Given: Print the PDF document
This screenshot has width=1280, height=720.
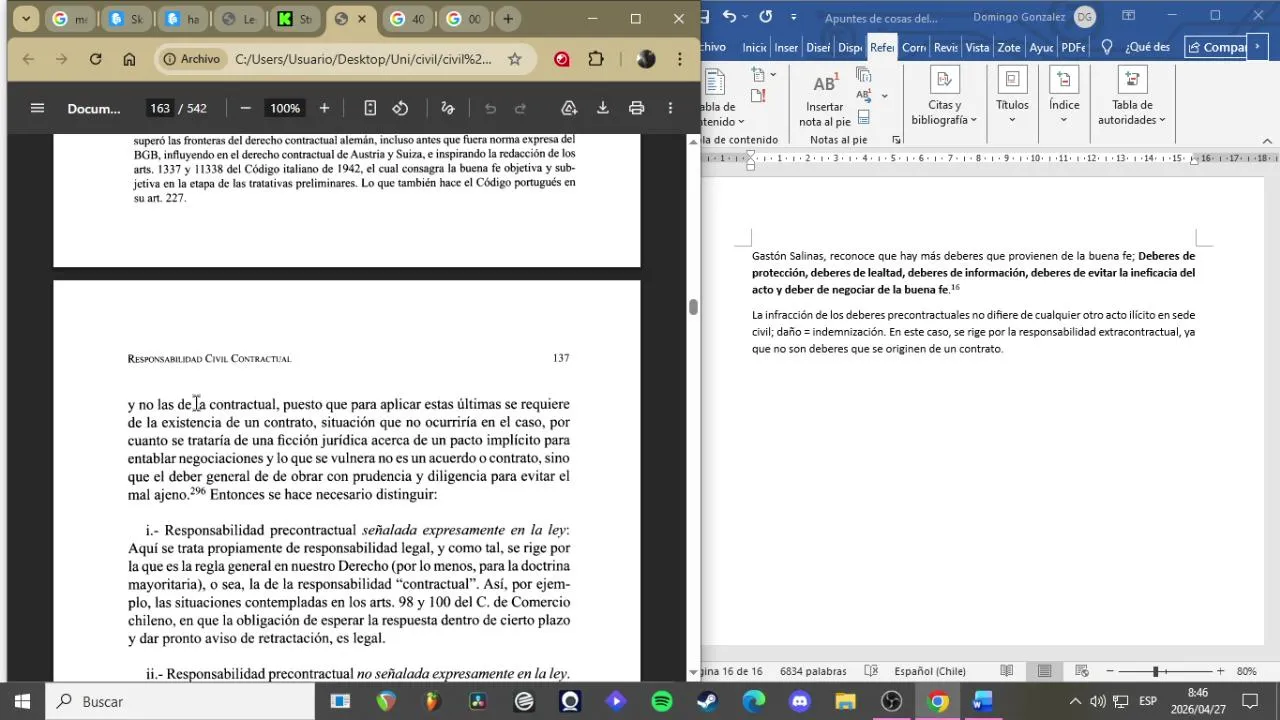Looking at the screenshot, I should point(636,108).
